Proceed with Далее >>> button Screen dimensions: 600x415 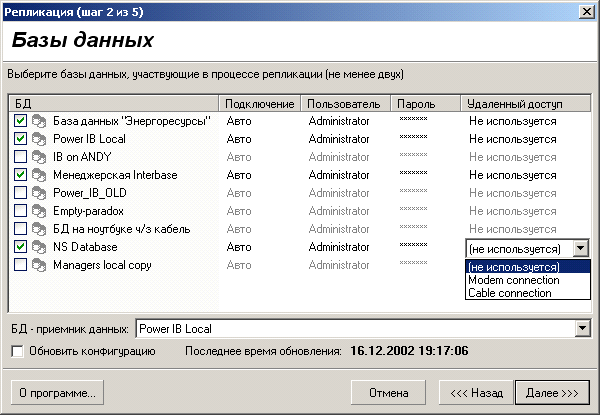pos(552,392)
